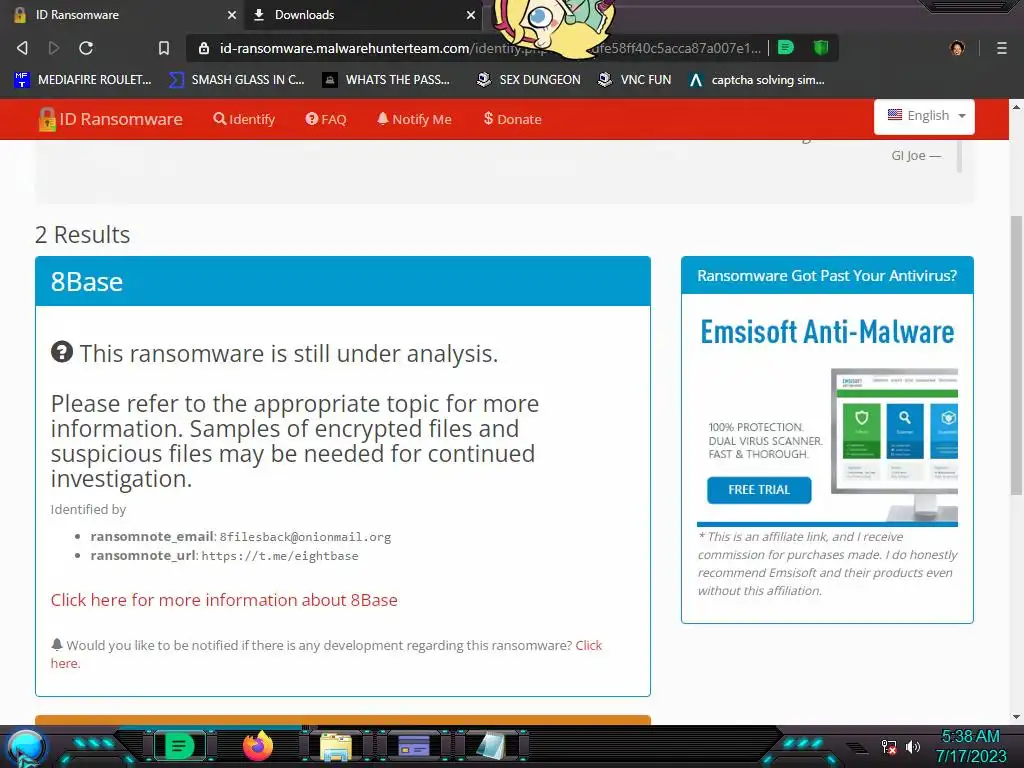Open MEDIAFIRE ROULET... bookmark
This screenshot has width=1024, height=768.
(83, 80)
